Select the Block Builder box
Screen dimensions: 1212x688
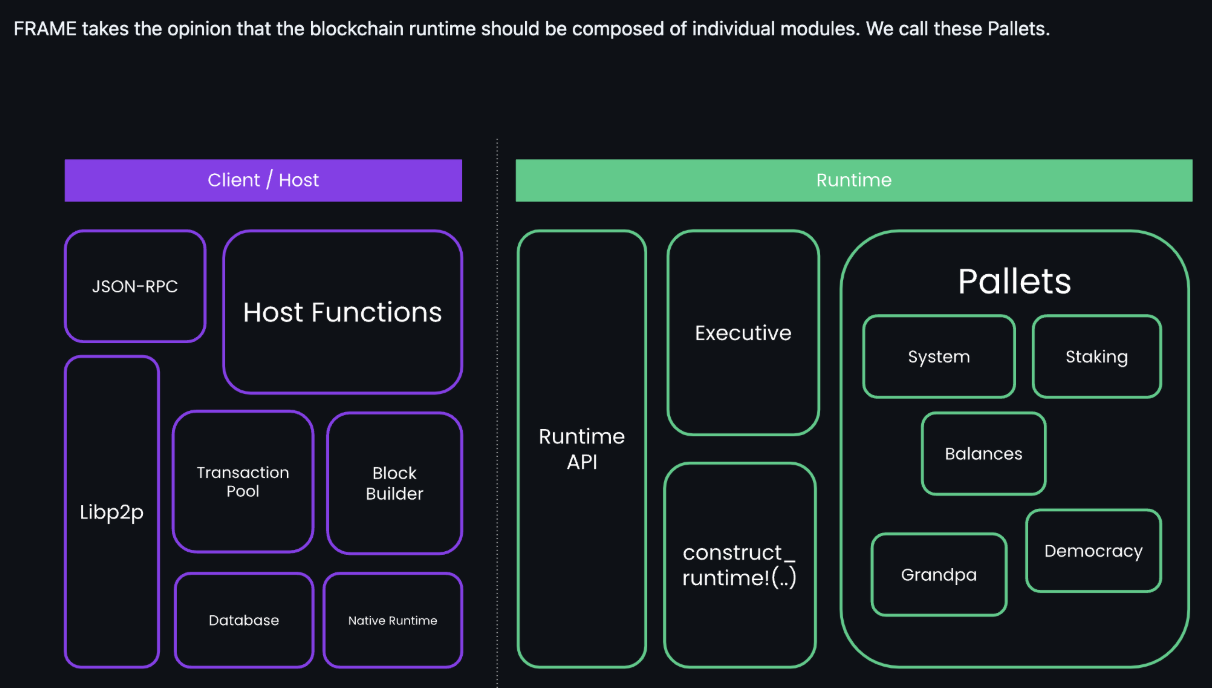pyautogui.click(x=395, y=483)
